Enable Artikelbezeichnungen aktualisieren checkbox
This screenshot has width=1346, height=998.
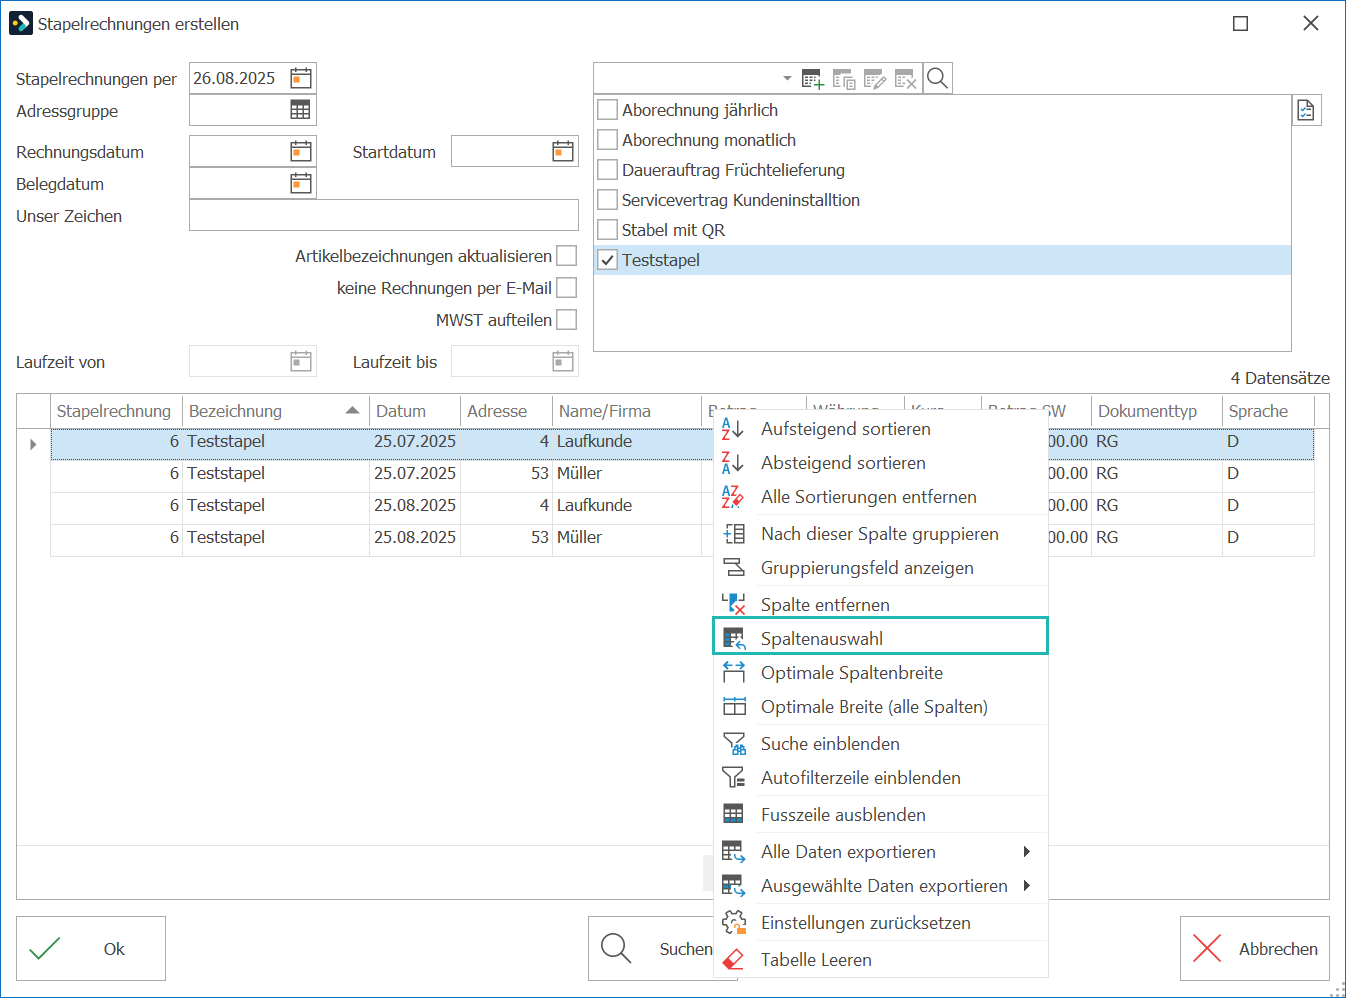click(566, 256)
